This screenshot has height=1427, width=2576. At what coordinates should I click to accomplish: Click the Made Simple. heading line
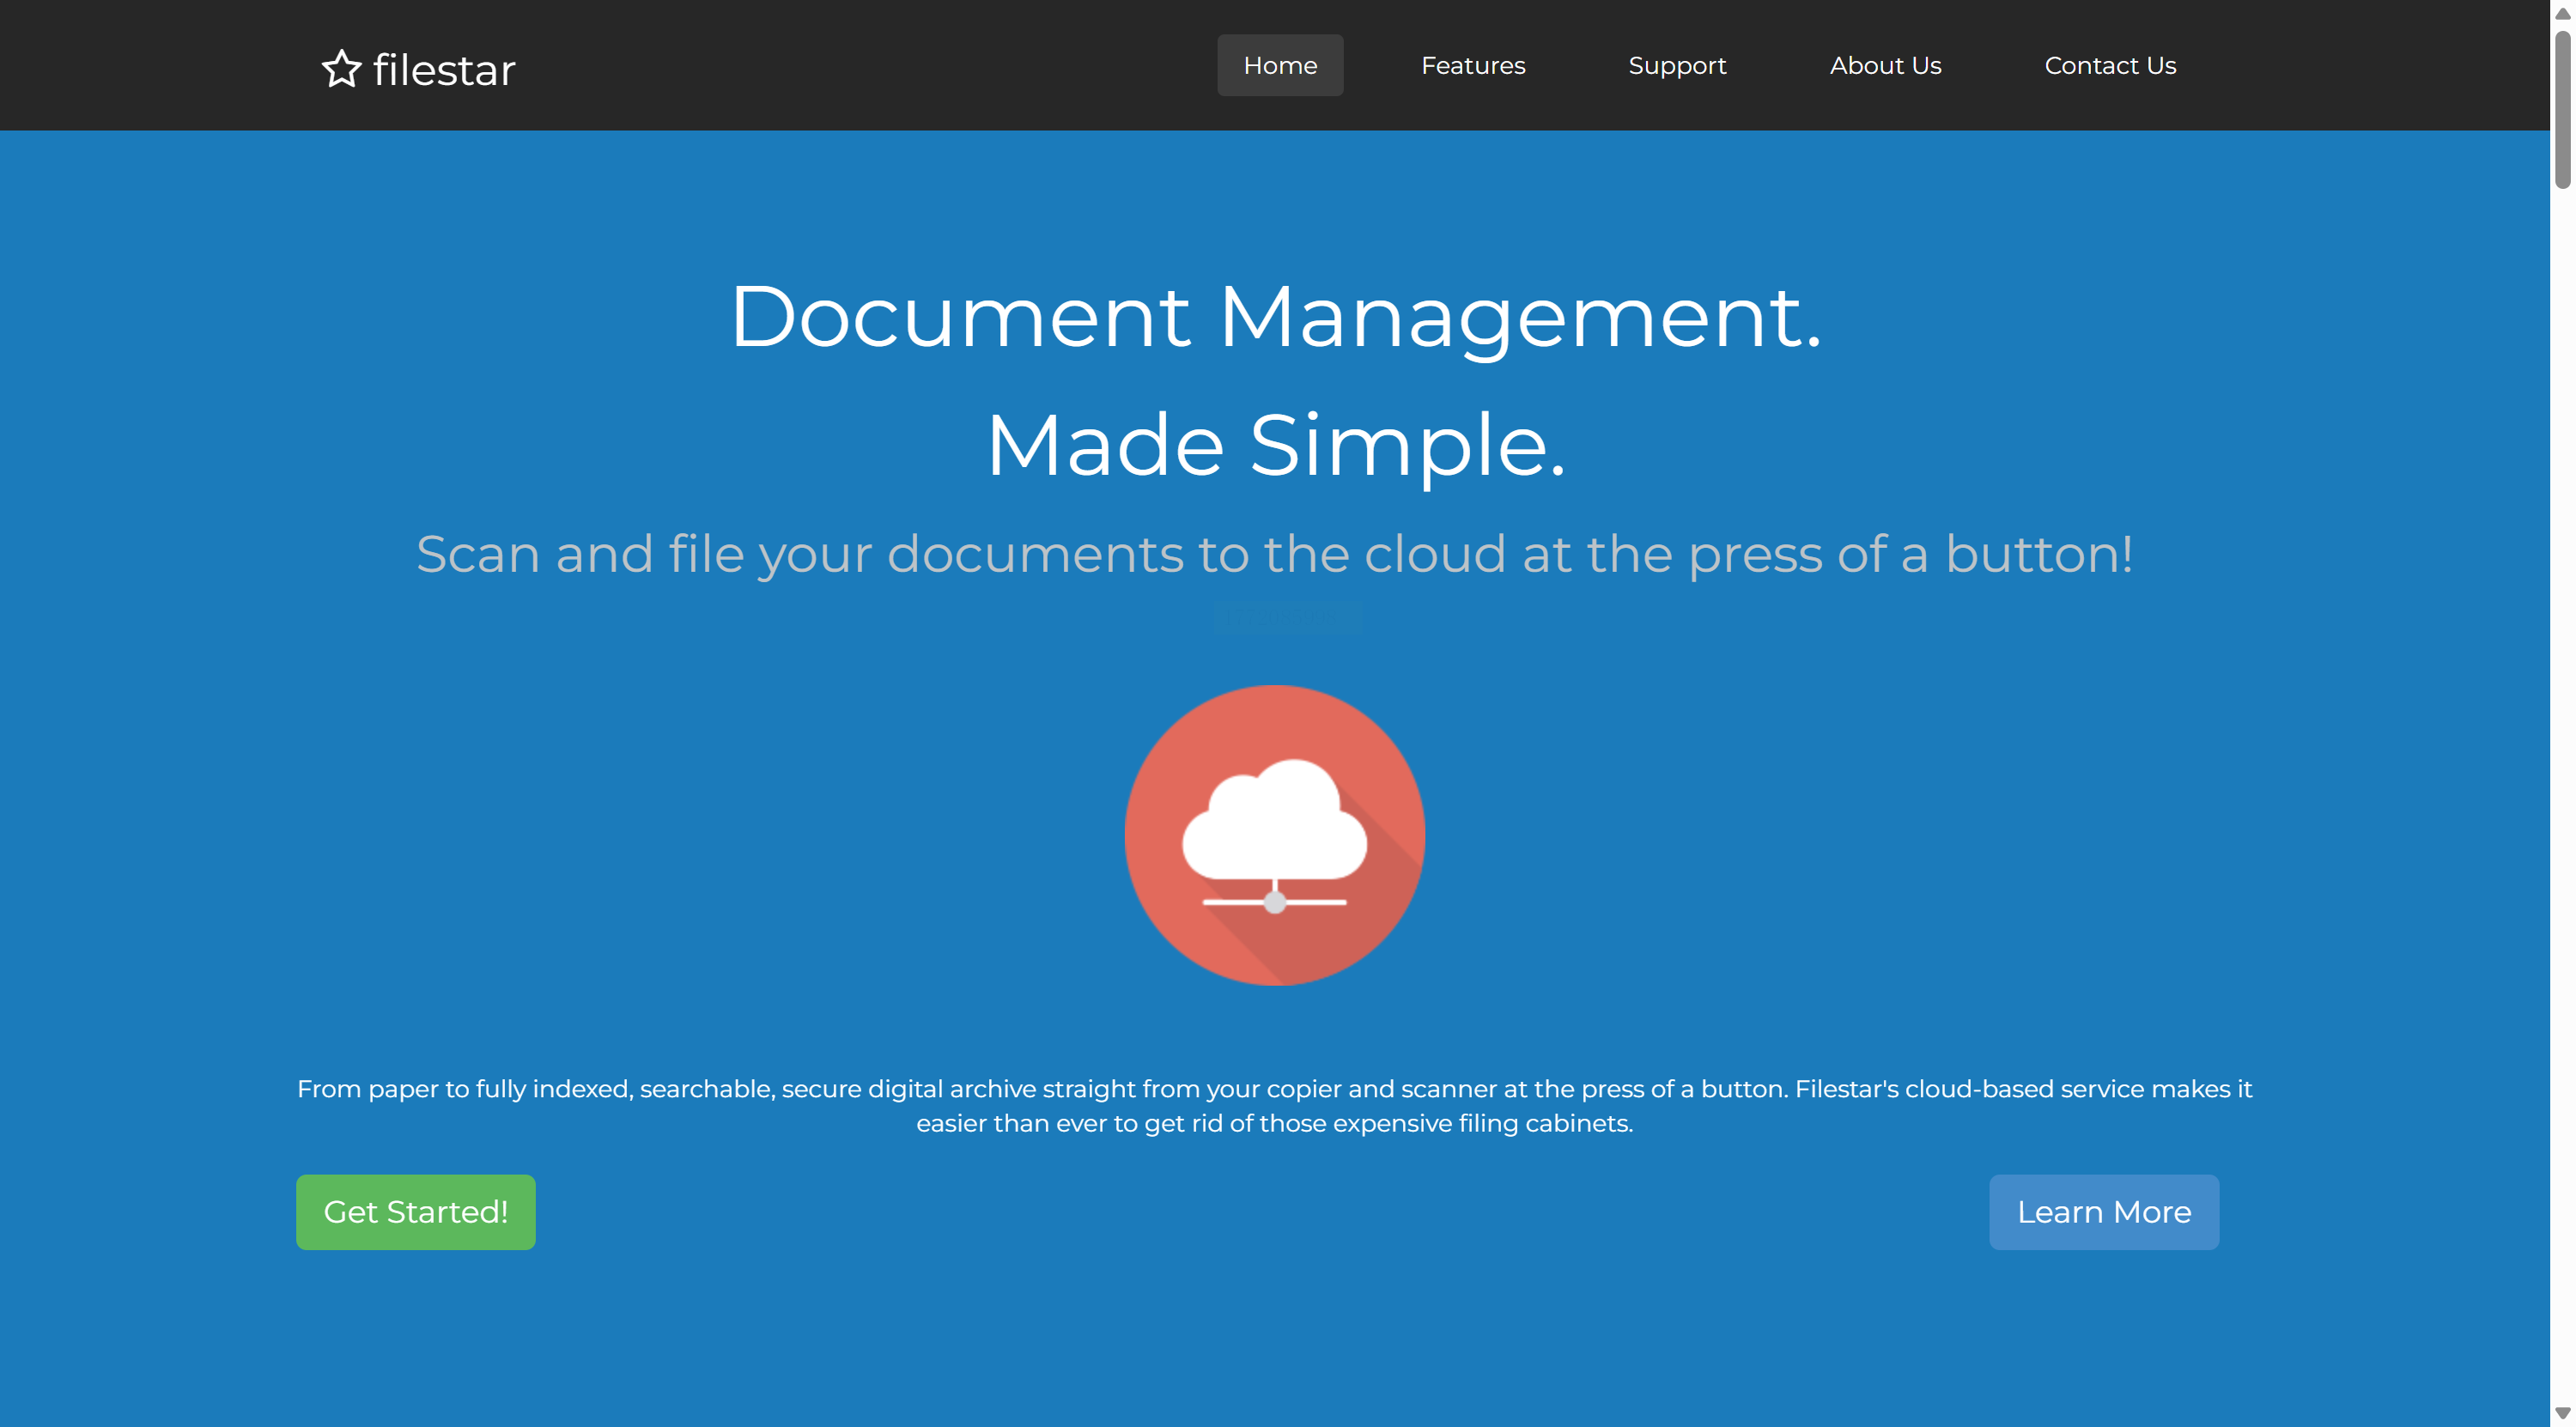click(1275, 445)
